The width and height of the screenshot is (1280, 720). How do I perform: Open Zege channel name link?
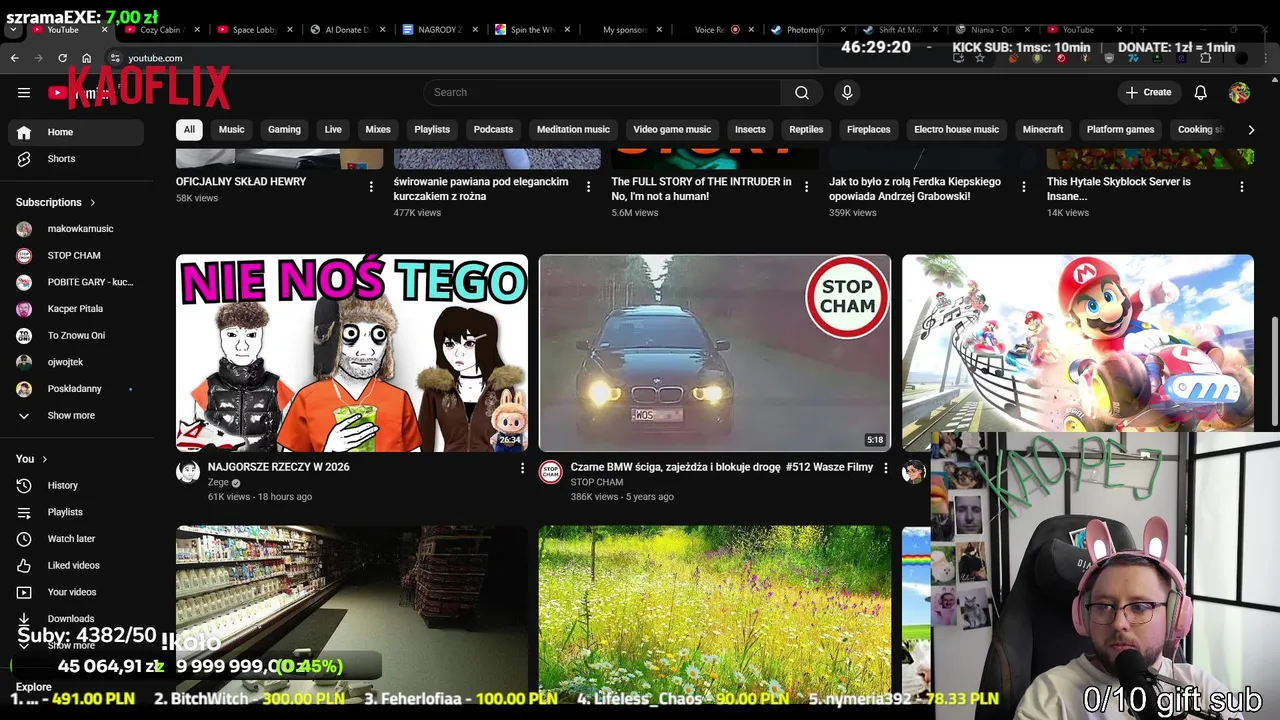tap(218, 482)
